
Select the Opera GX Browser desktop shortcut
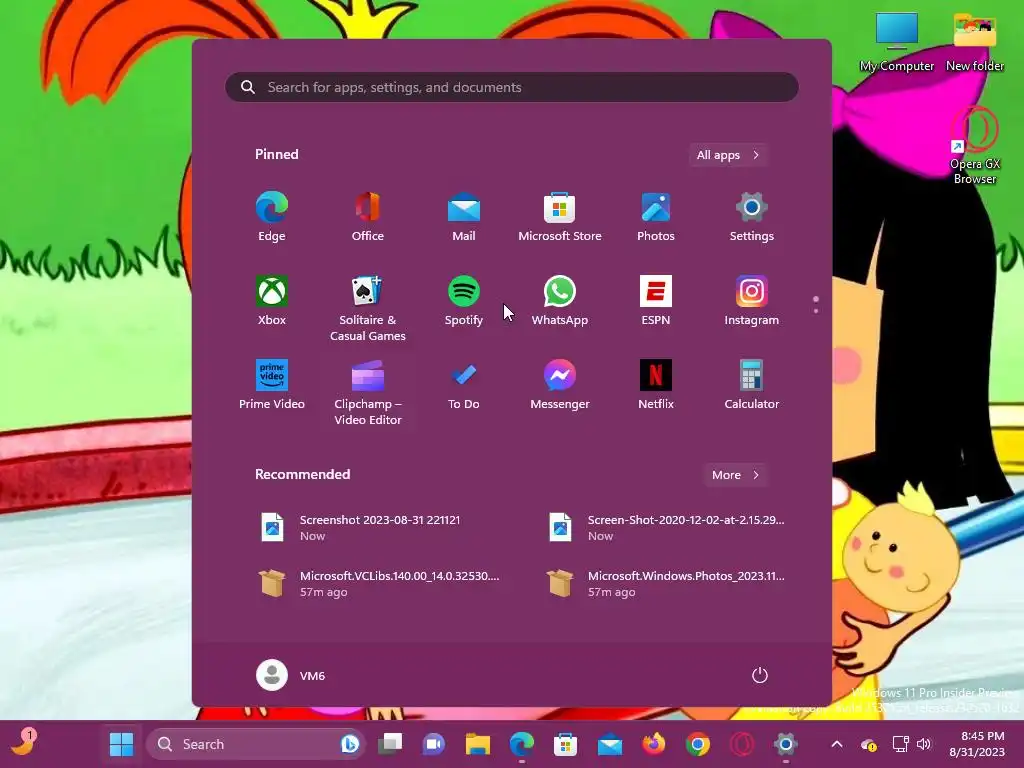pyautogui.click(x=975, y=147)
